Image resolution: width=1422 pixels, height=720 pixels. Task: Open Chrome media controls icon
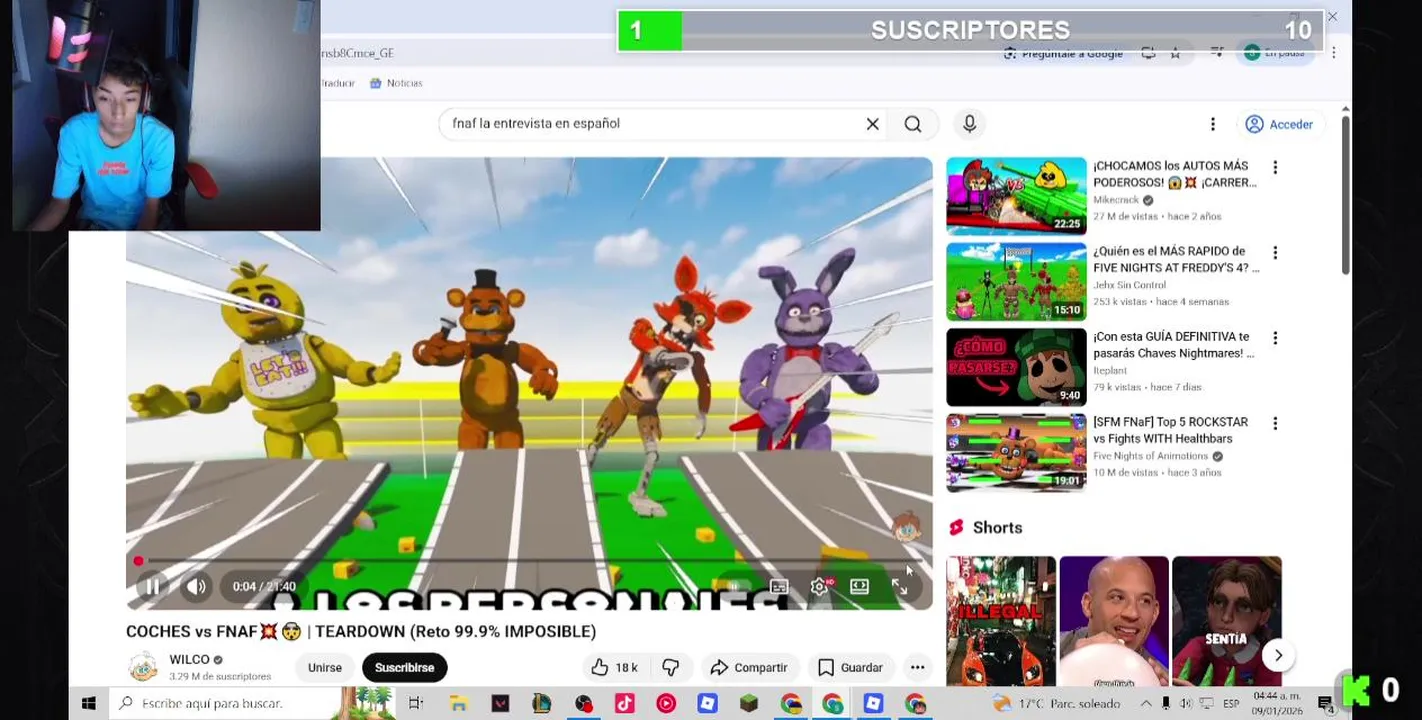(1217, 53)
